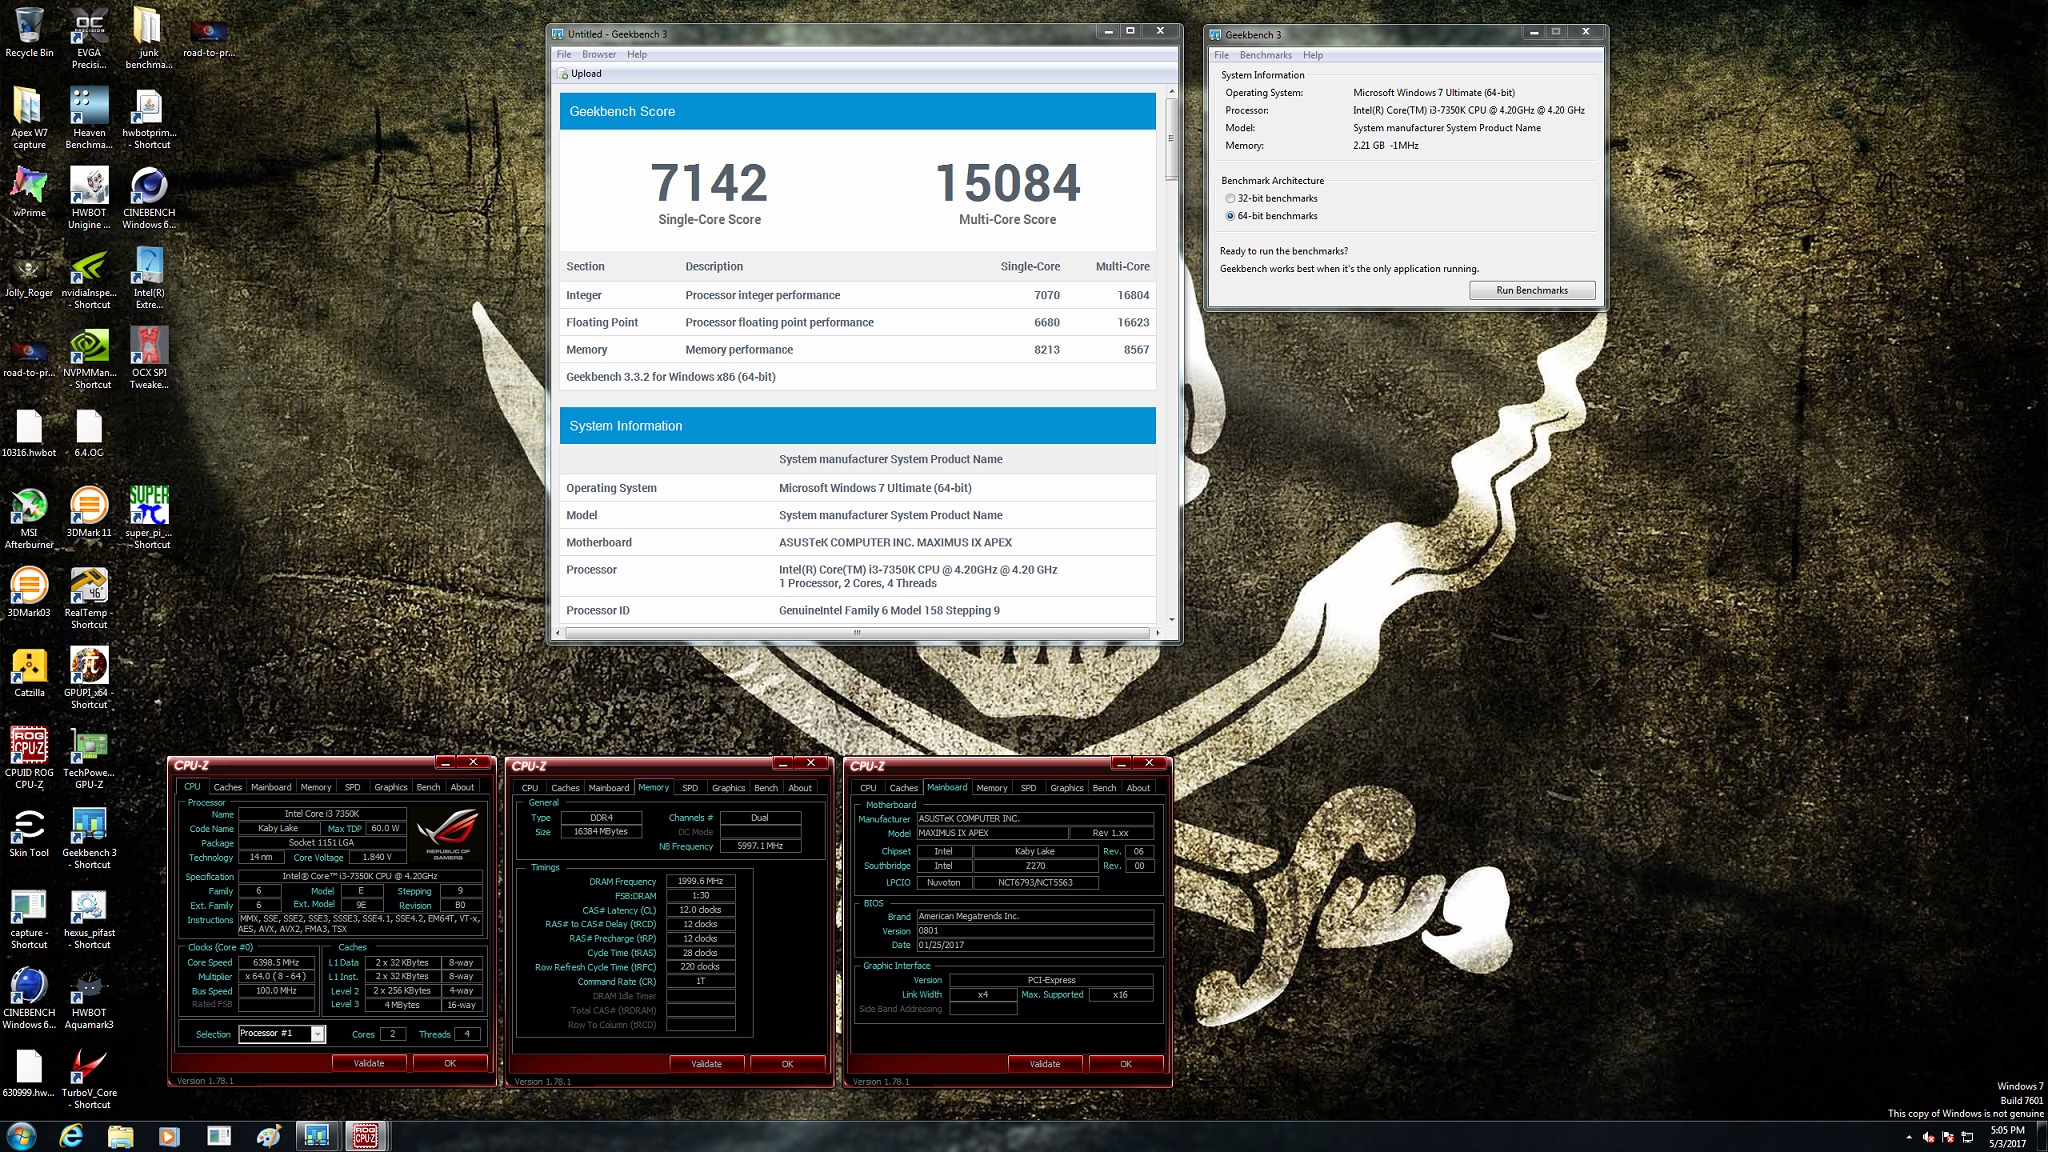Click vertical scrollbar thumb in Geekbench results
The width and height of the screenshot is (2048, 1152).
tap(1171, 140)
